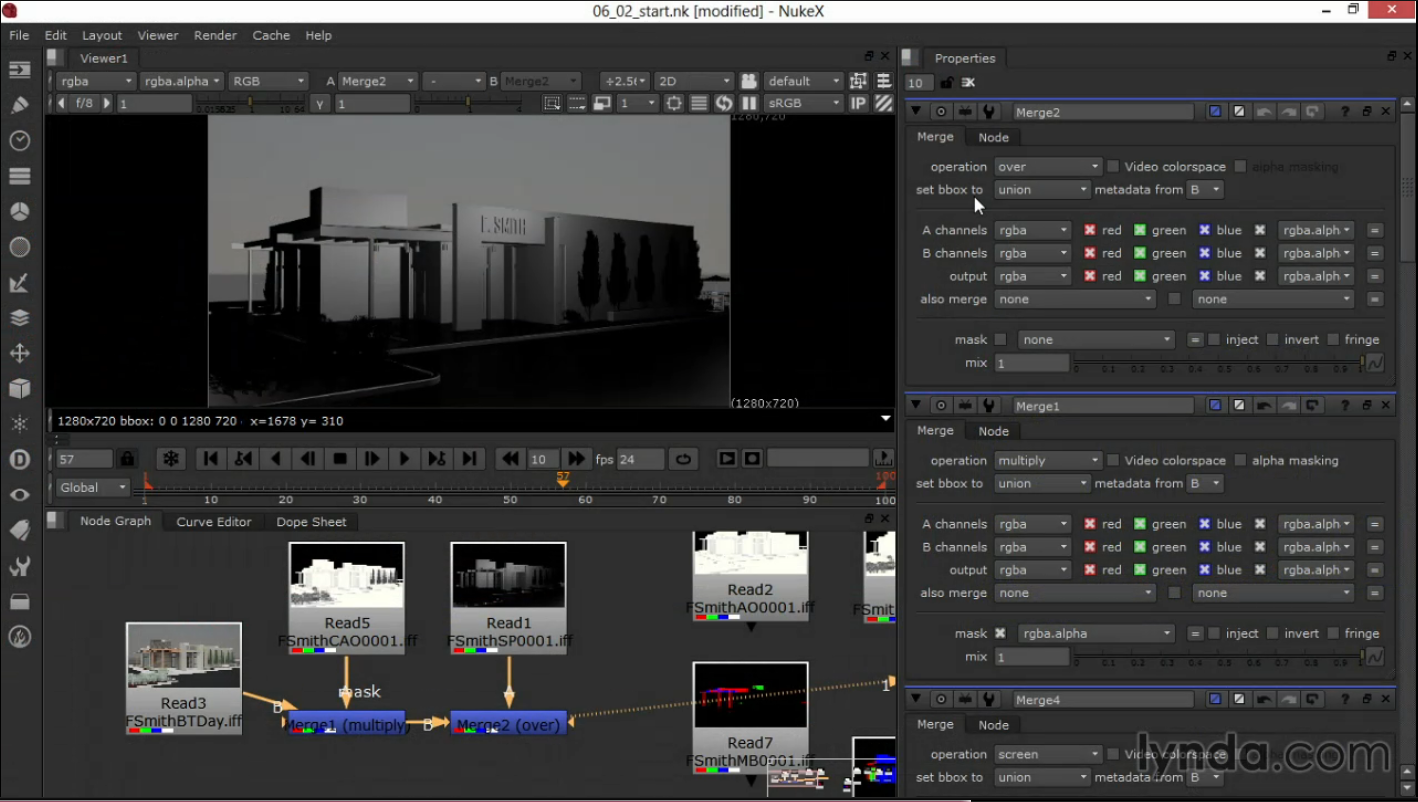The height and width of the screenshot is (802, 1418).
Task: Enable Video colorspace checkbox for Merge2
Action: (x=1113, y=167)
